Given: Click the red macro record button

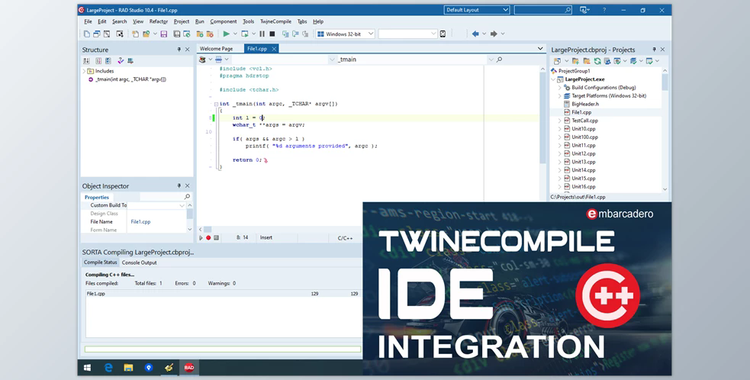Looking at the screenshot, I should coord(209,238).
